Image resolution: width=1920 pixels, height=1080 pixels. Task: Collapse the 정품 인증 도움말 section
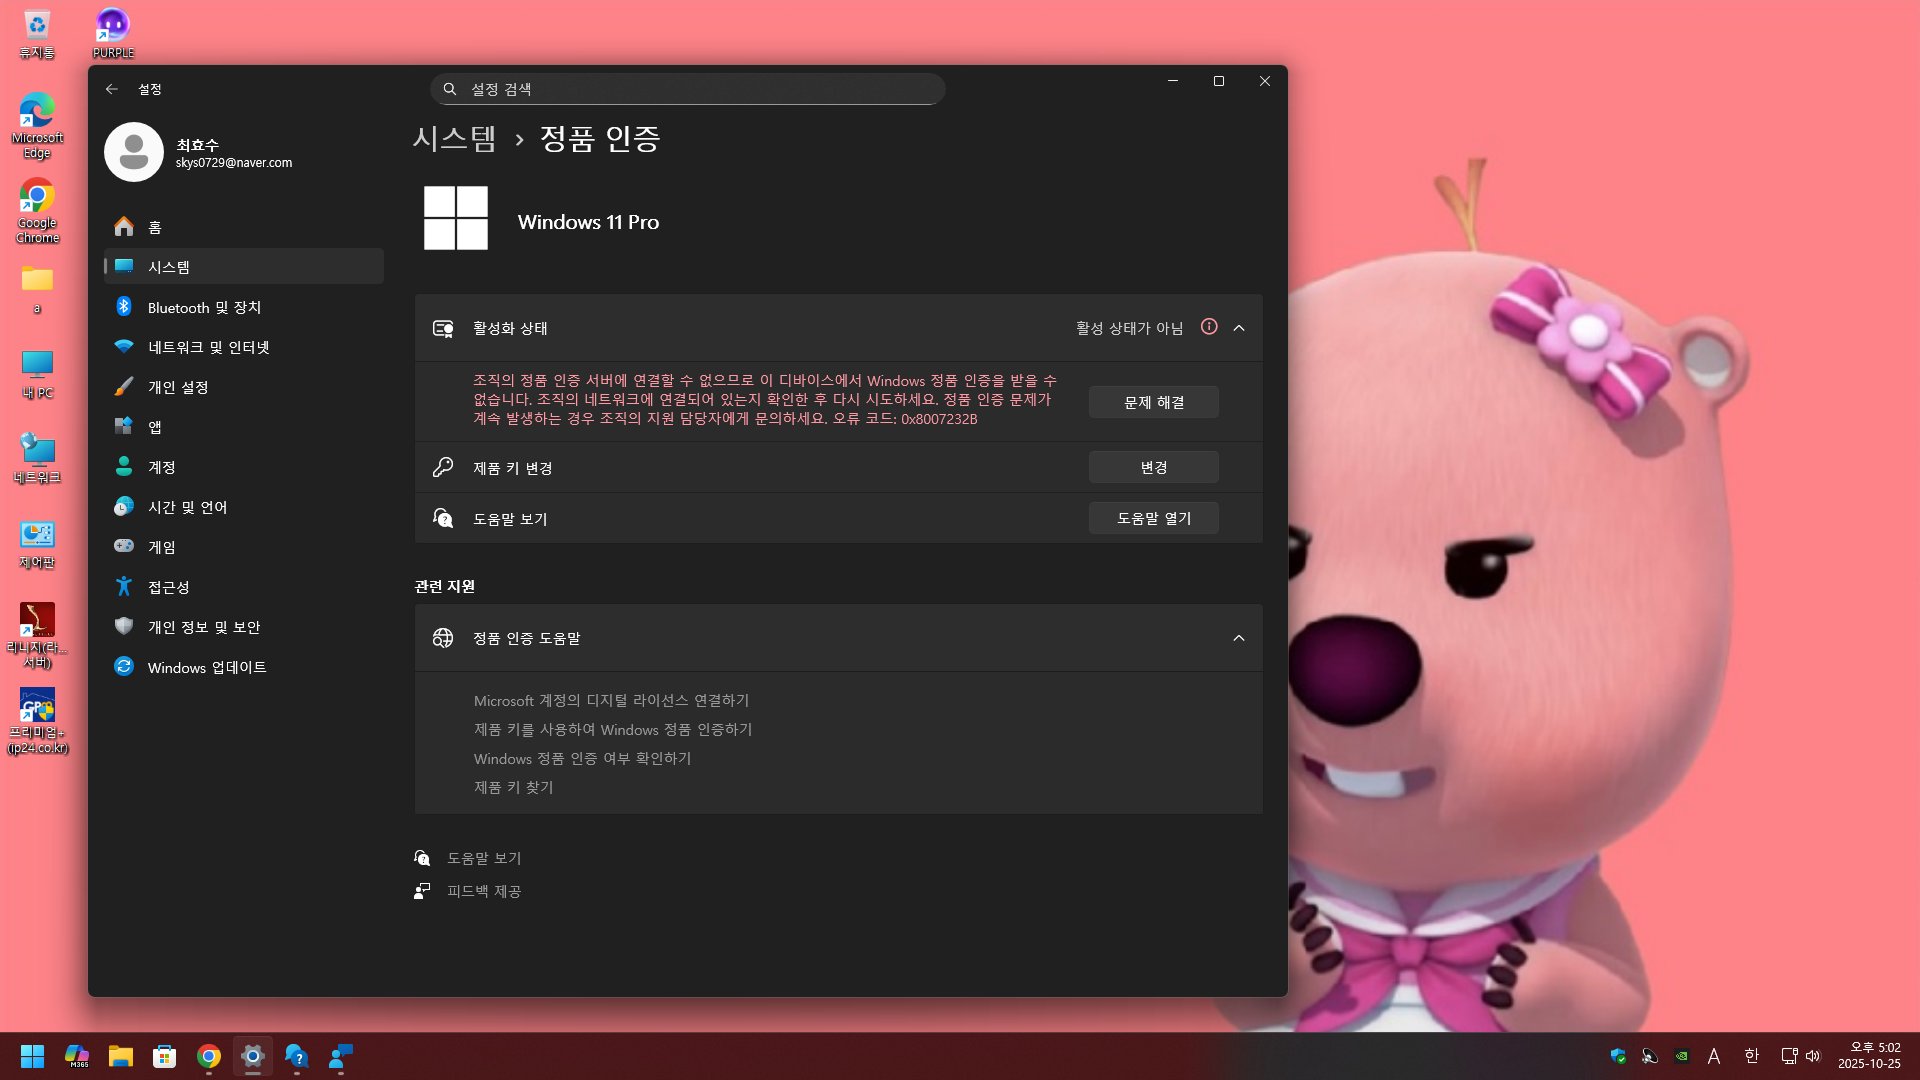tap(1239, 638)
